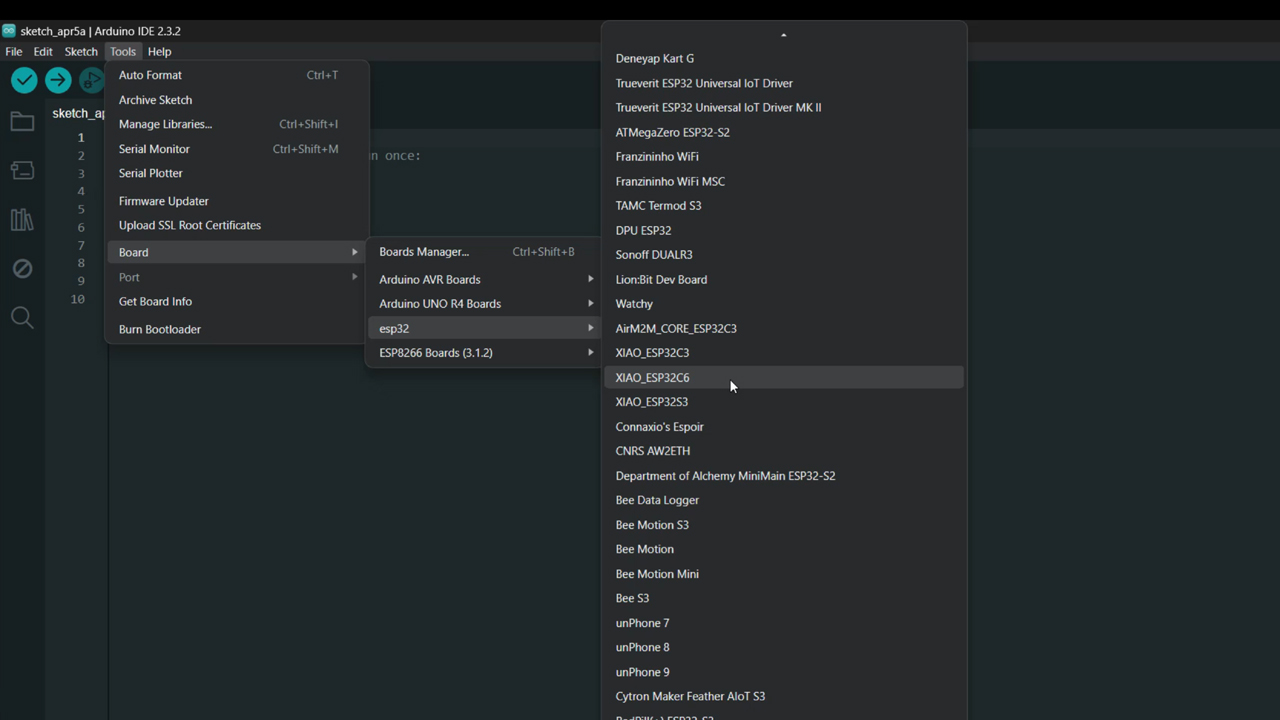1280x720 pixels.
Task: Open the Edit menu
Action: tap(43, 52)
